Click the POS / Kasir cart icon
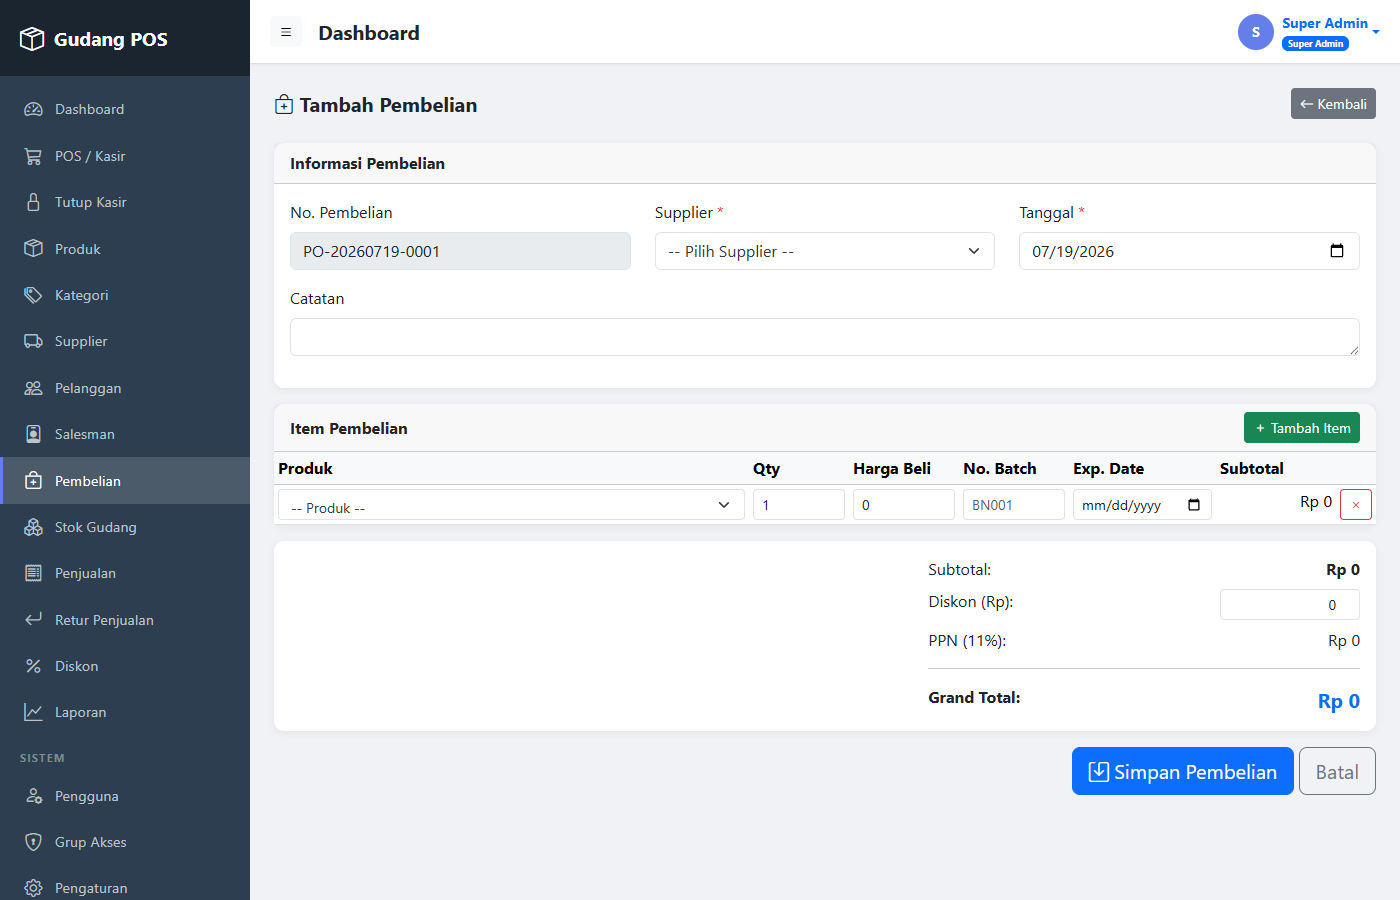This screenshot has width=1400, height=900. (33, 156)
